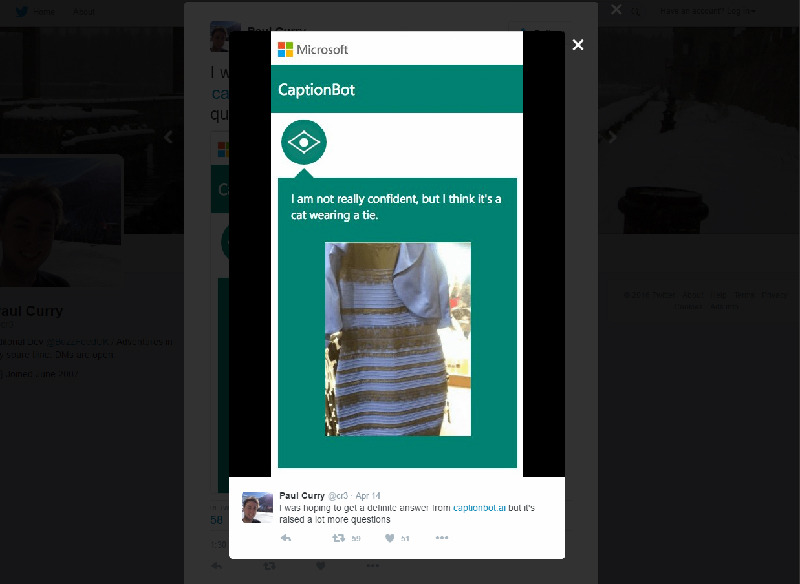This screenshot has width=800, height=584.
Task: Click the Microsoft logo in the image
Action: click(313, 49)
